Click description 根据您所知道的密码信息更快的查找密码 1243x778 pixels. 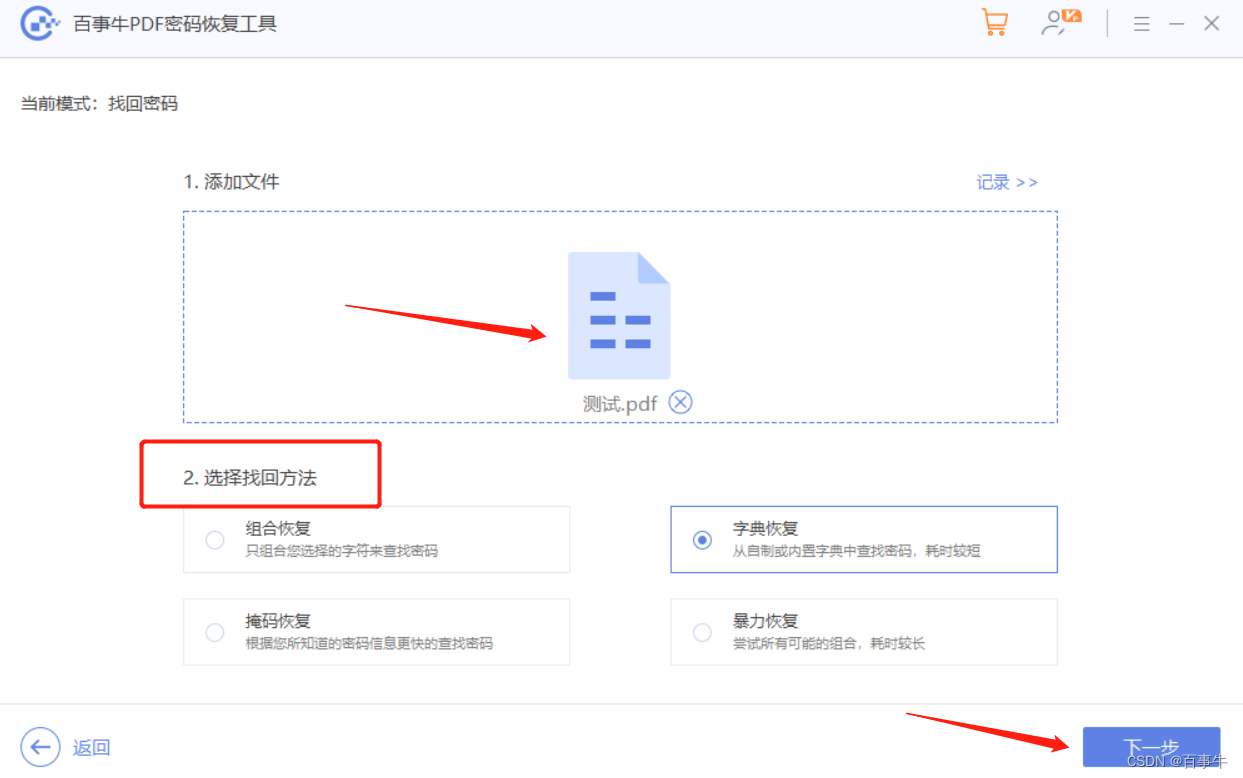pyautogui.click(x=369, y=643)
